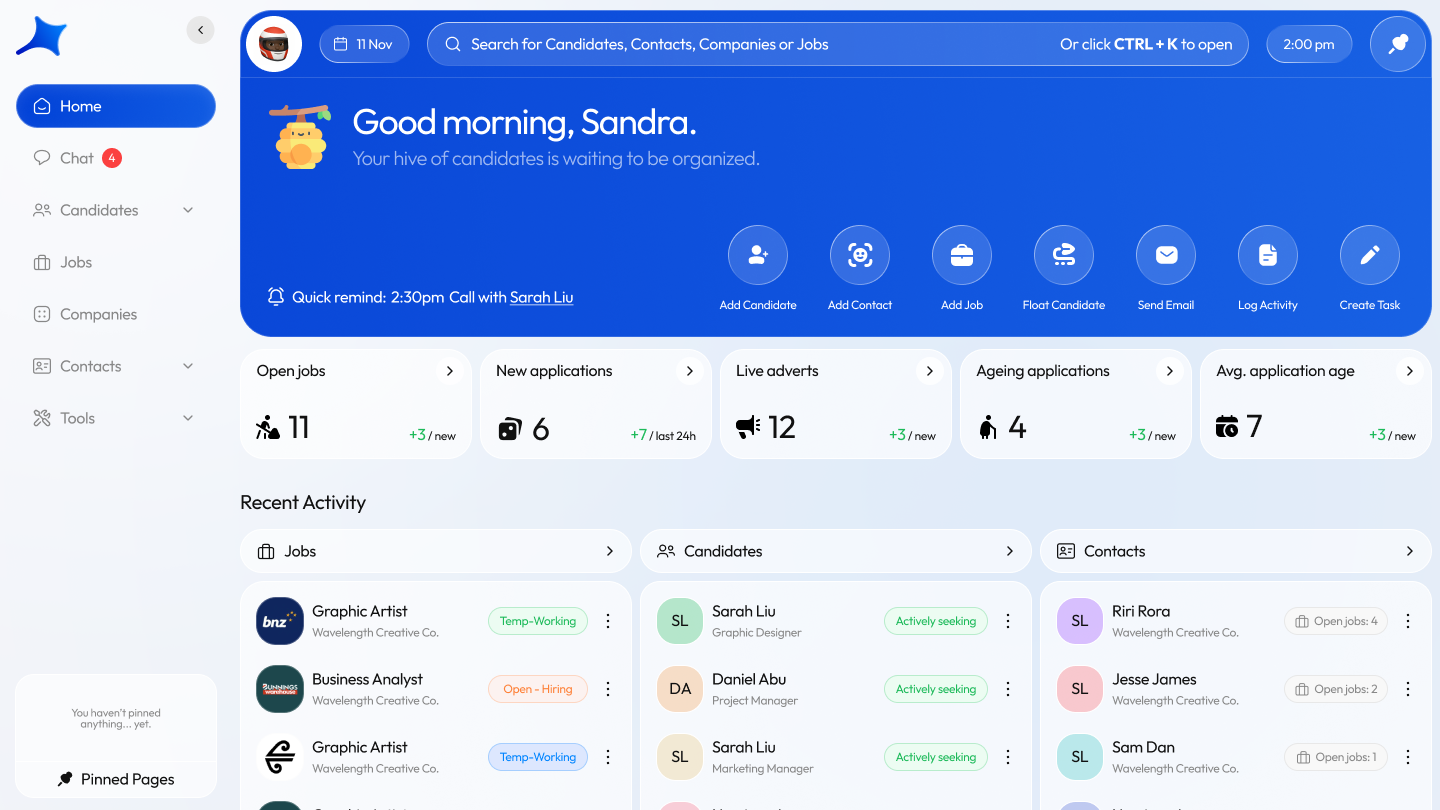Click the search bar for candidates and jobs
The height and width of the screenshot is (810, 1440).
pos(838,44)
